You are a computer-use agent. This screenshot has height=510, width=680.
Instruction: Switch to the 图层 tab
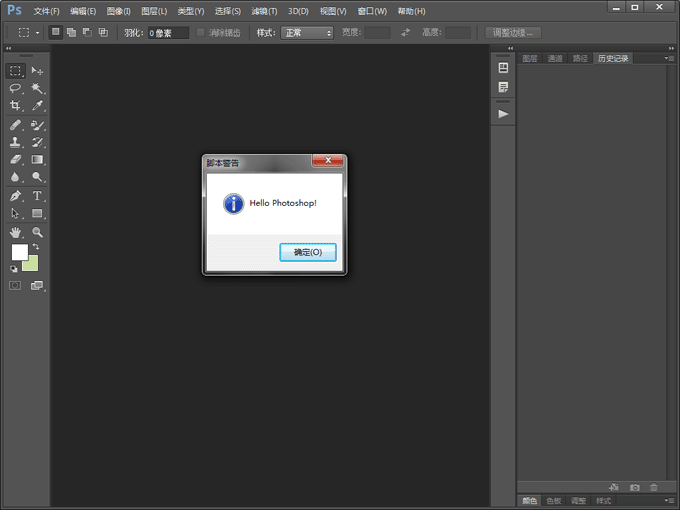pyautogui.click(x=530, y=59)
